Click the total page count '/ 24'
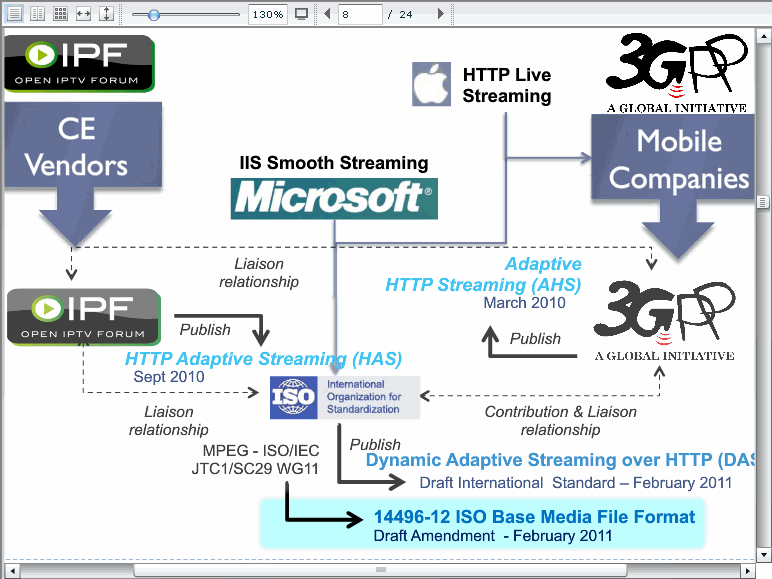772x579 pixels. point(400,14)
